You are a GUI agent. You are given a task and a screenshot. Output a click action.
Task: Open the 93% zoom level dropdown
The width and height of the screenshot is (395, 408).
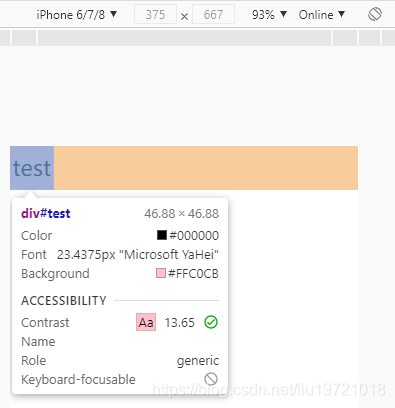pyautogui.click(x=269, y=15)
